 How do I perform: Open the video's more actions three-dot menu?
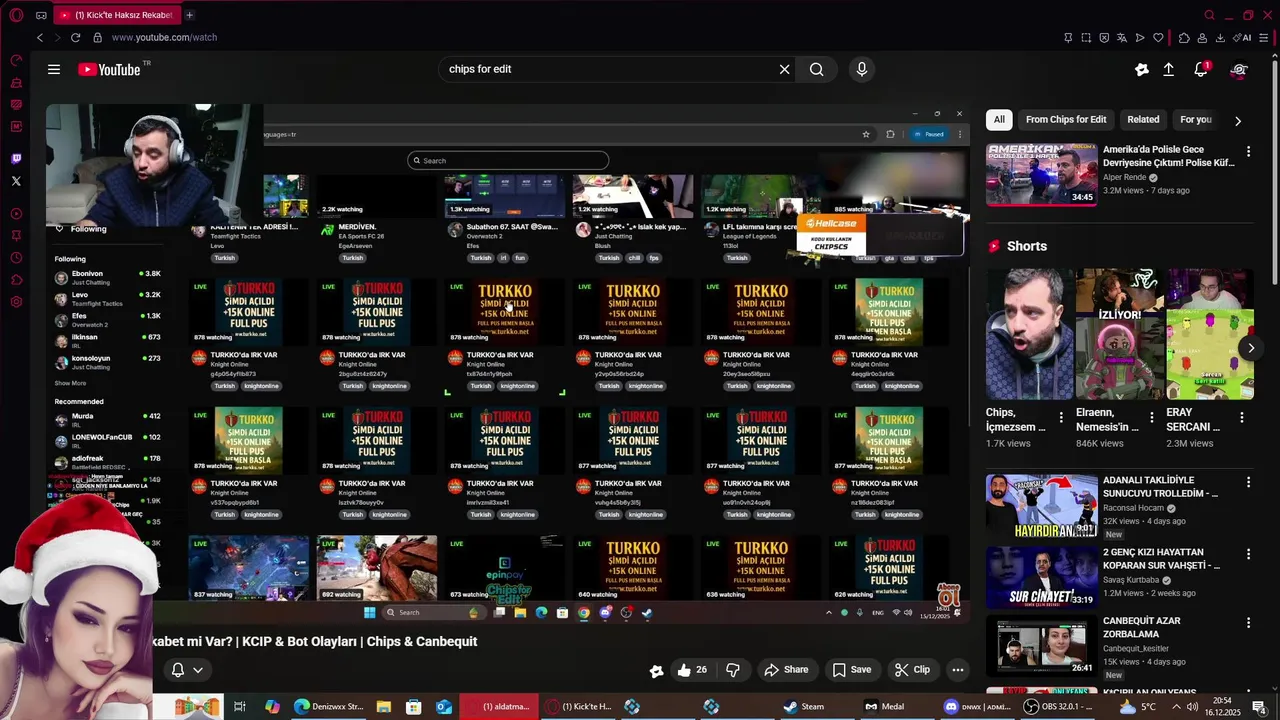coord(957,670)
